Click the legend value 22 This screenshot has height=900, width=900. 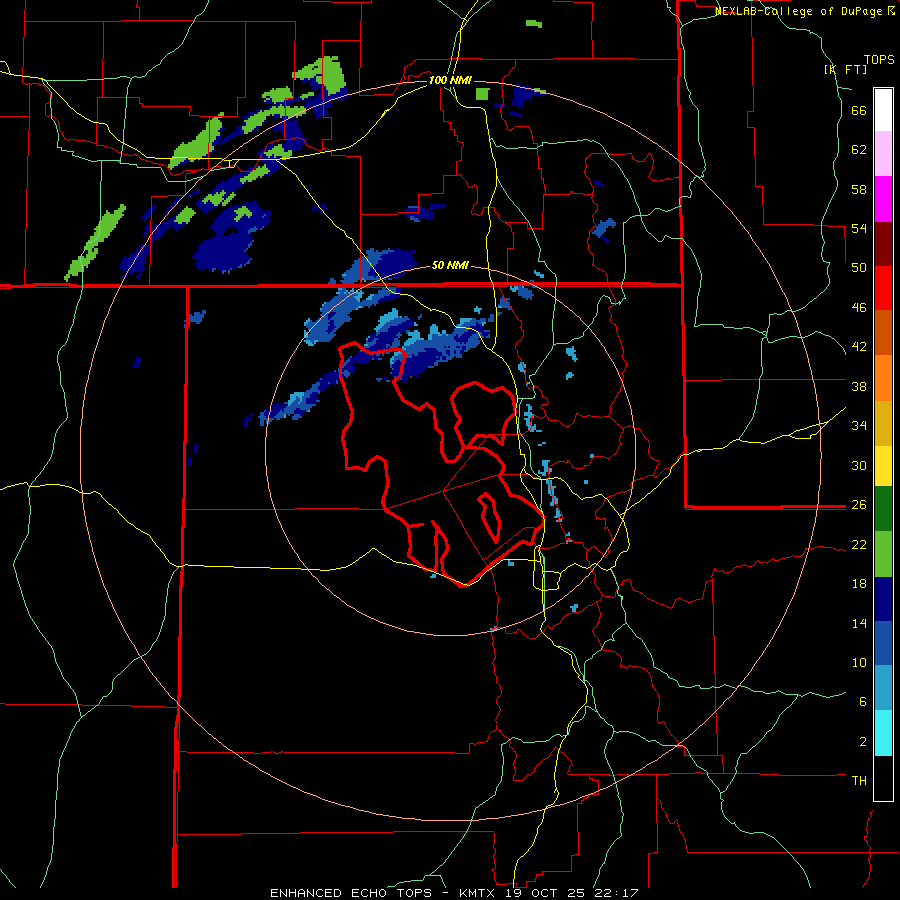[x=859, y=544]
